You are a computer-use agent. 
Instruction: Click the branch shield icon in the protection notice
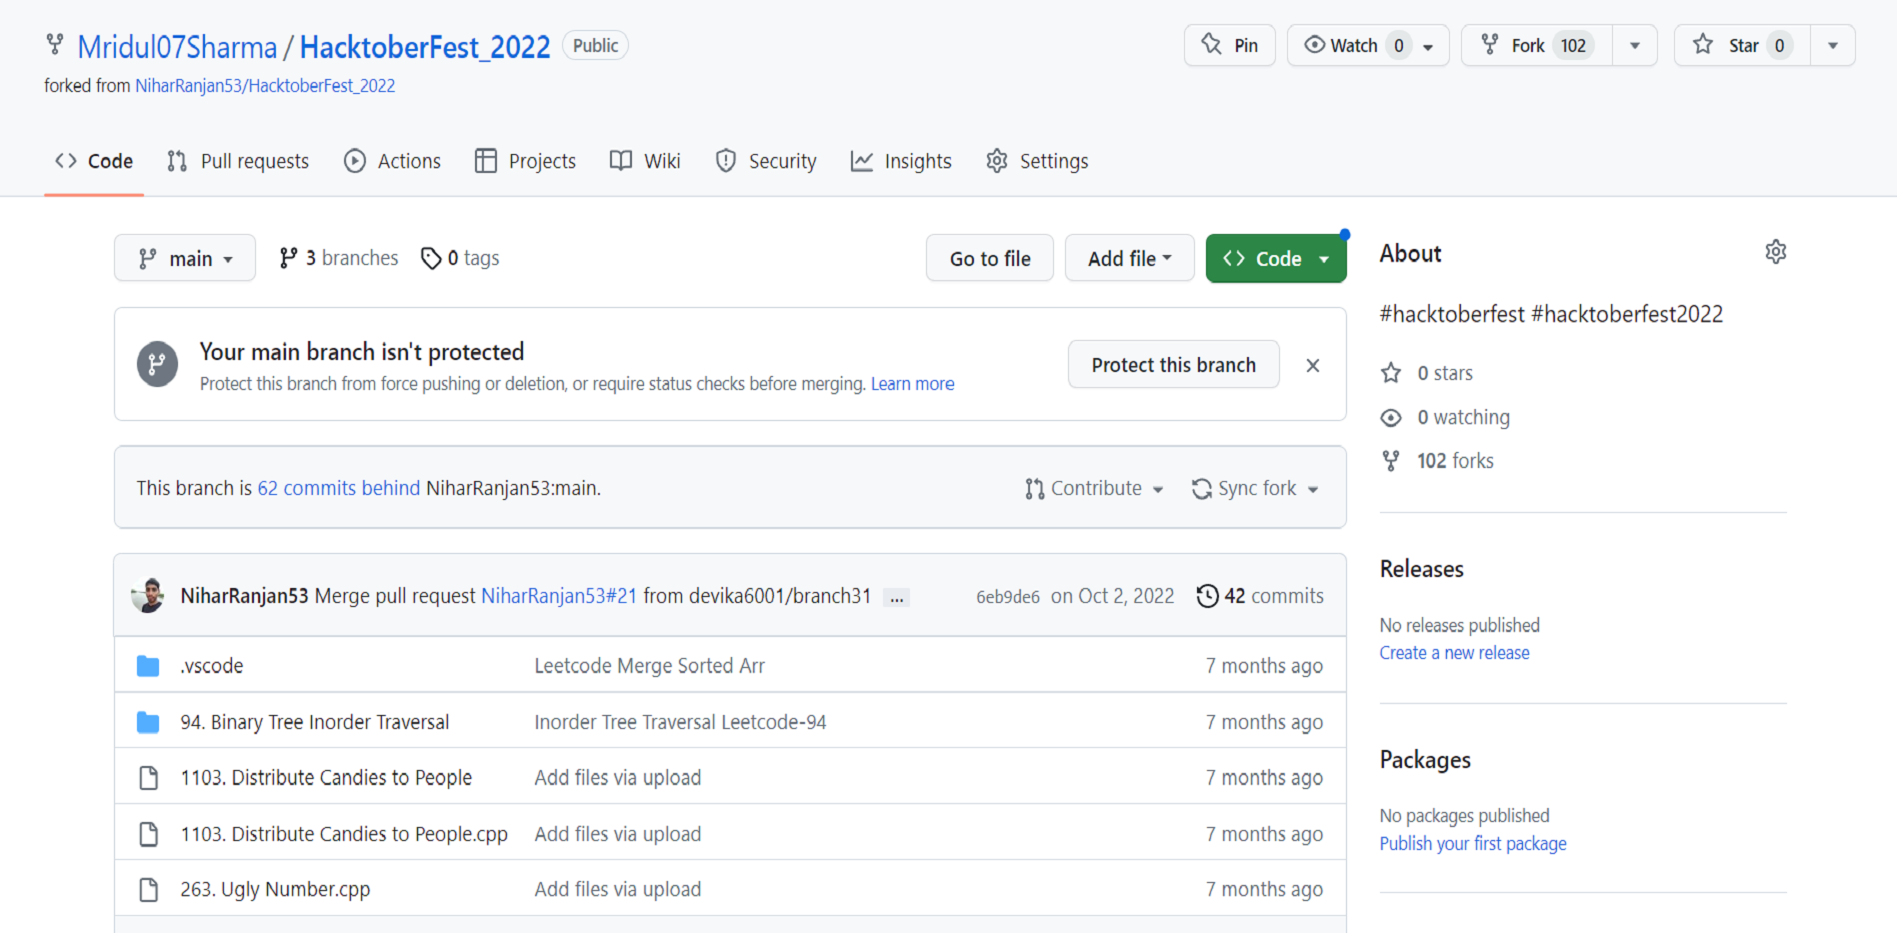(x=157, y=365)
